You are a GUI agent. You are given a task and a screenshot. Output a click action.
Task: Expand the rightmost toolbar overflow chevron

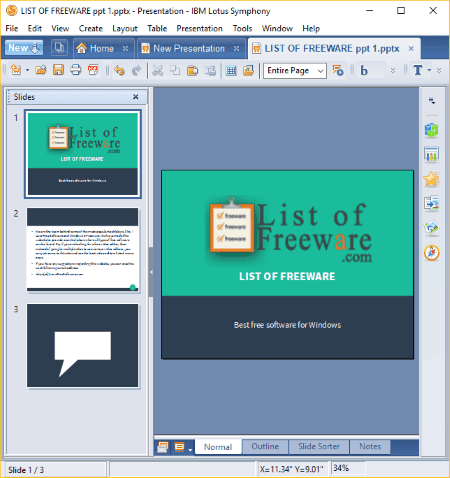pyautogui.click(x=439, y=71)
